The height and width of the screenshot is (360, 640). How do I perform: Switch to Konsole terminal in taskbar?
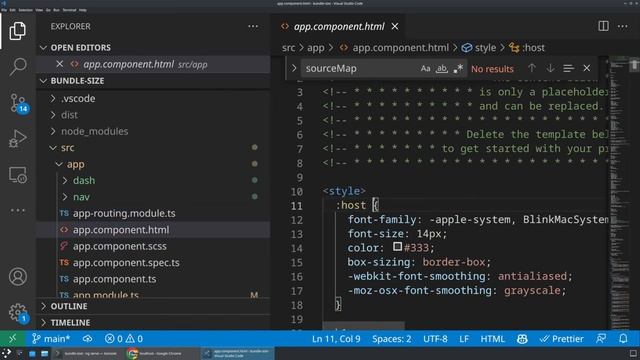[x=87, y=353]
